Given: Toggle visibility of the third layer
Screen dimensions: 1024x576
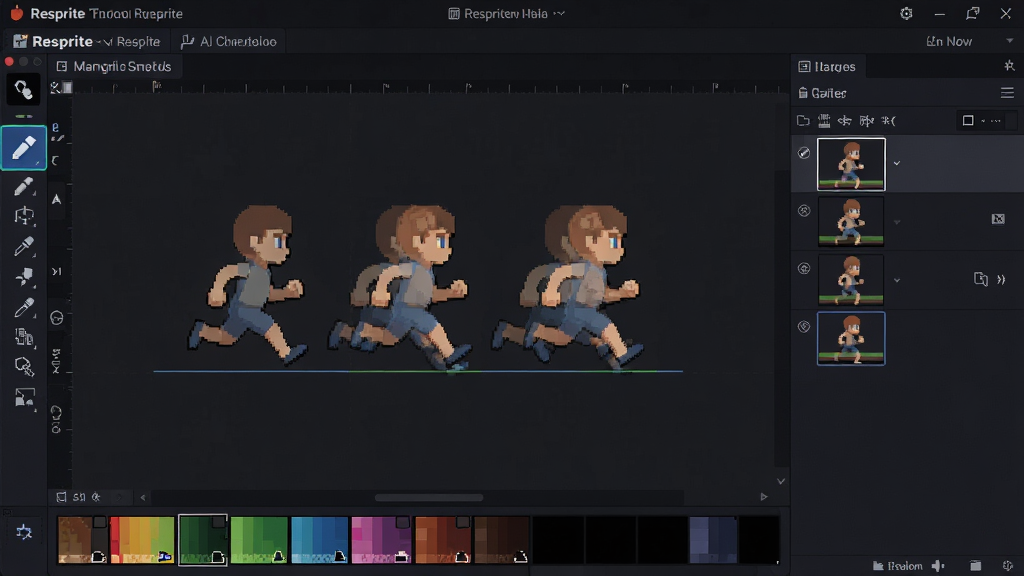Looking at the screenshot, I should click(x=804, y=268).
